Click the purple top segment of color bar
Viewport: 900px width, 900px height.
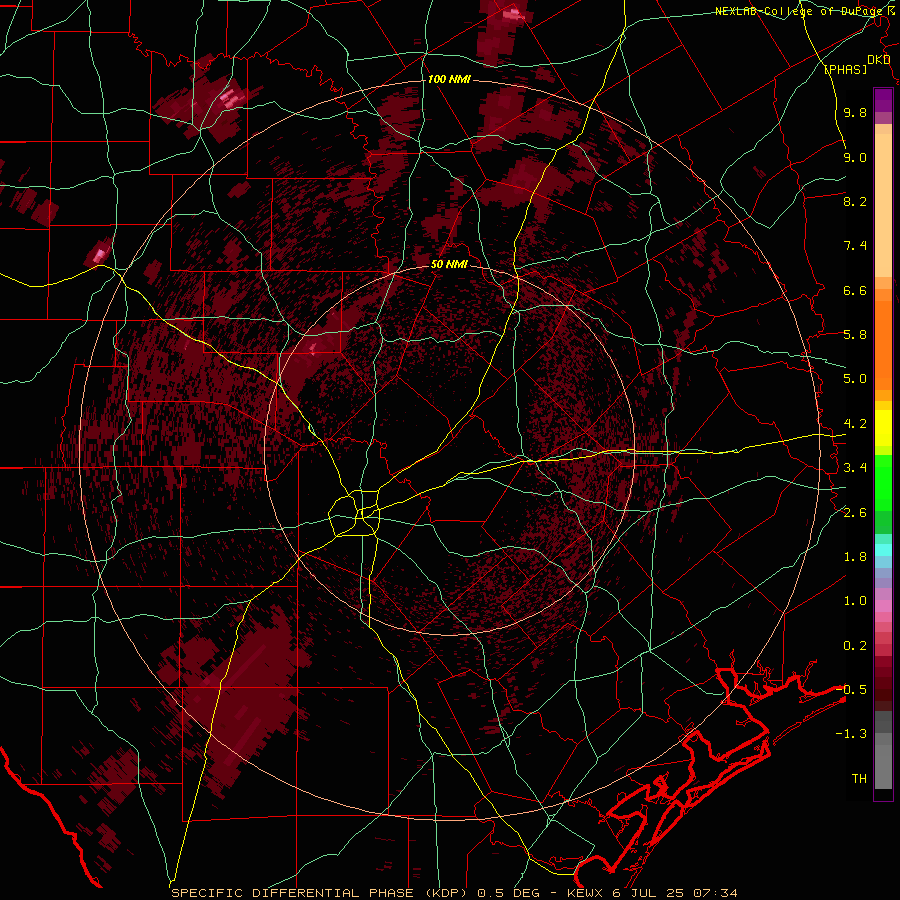[883, 100]
